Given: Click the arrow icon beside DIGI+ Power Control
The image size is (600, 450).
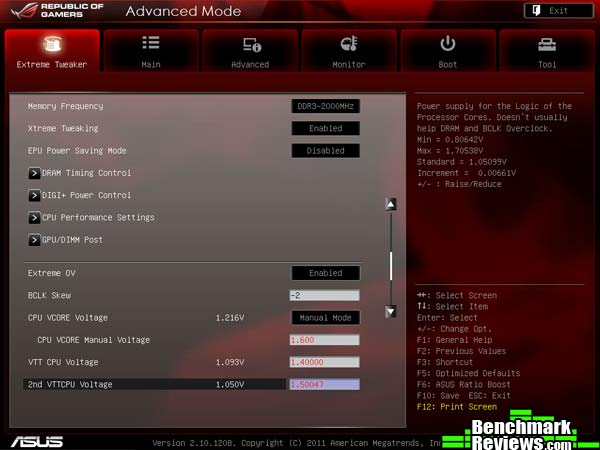Looking at the screenshot, I should click(x=34, y=196).
